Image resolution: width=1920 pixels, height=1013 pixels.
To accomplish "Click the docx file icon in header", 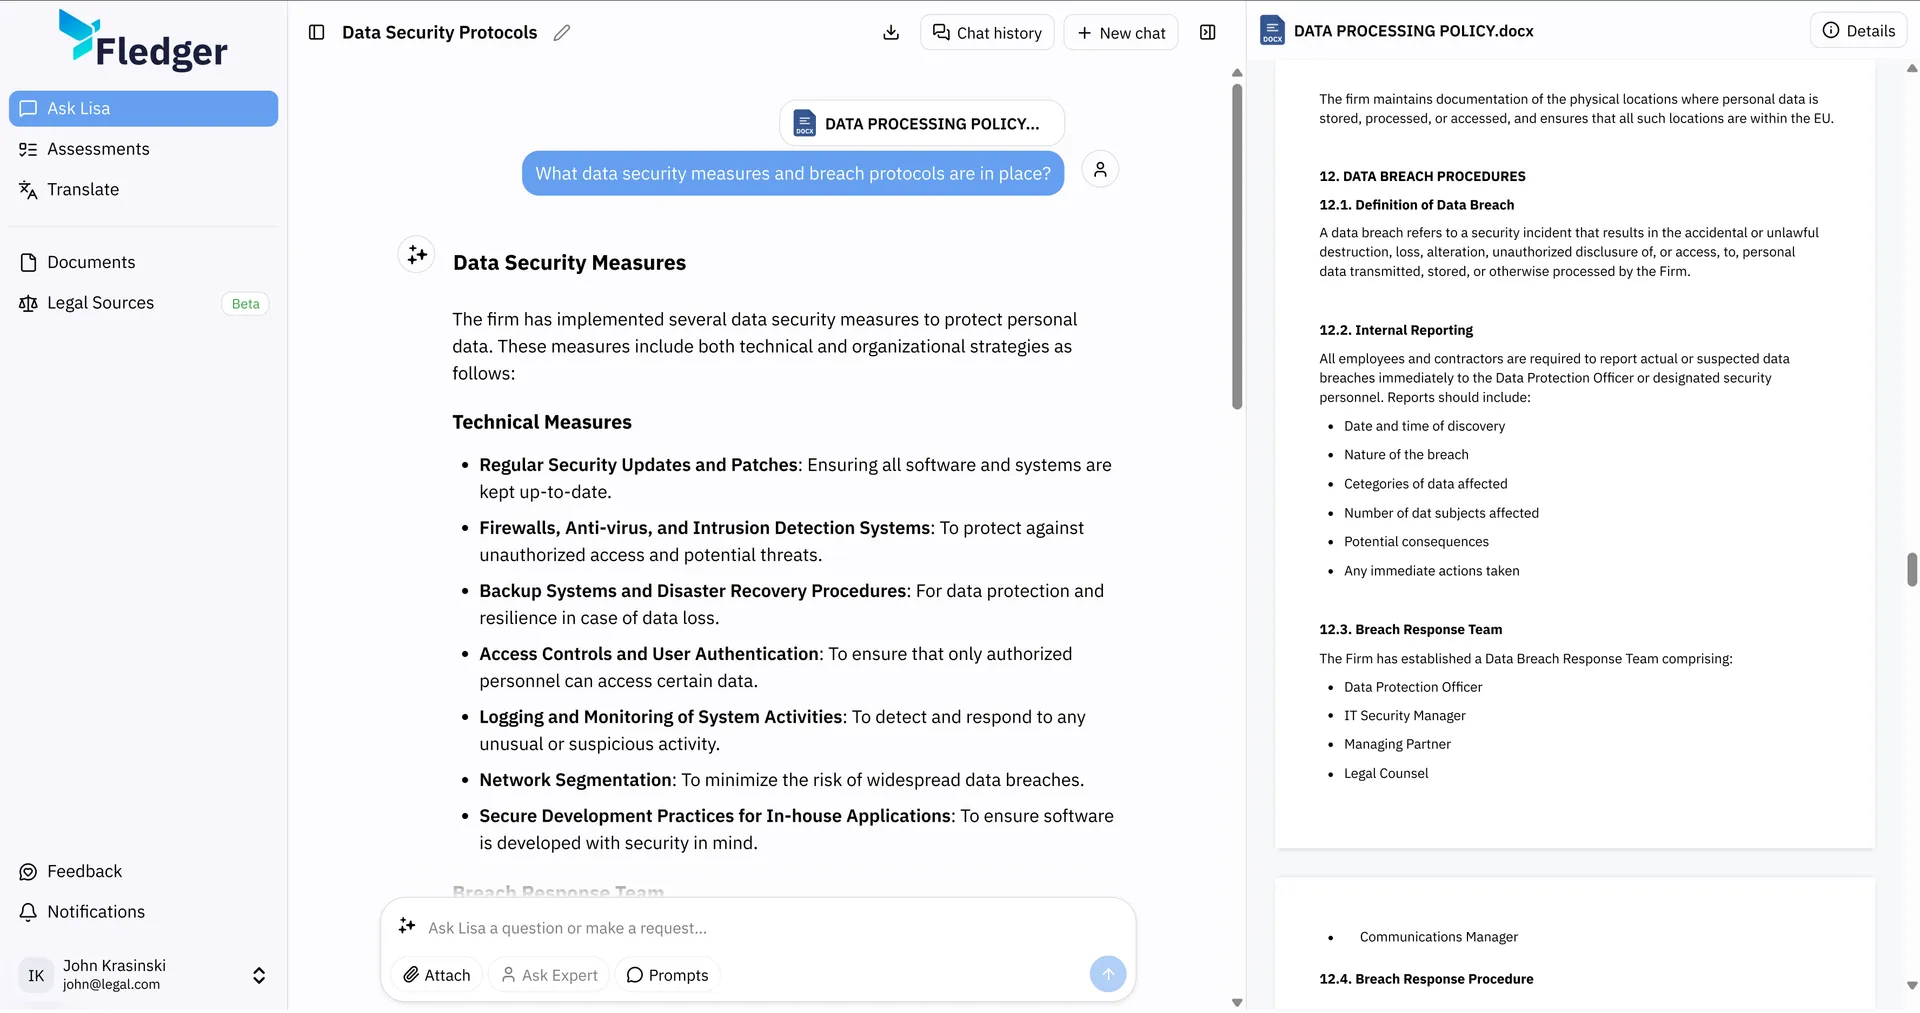I will click(1272, 30).
